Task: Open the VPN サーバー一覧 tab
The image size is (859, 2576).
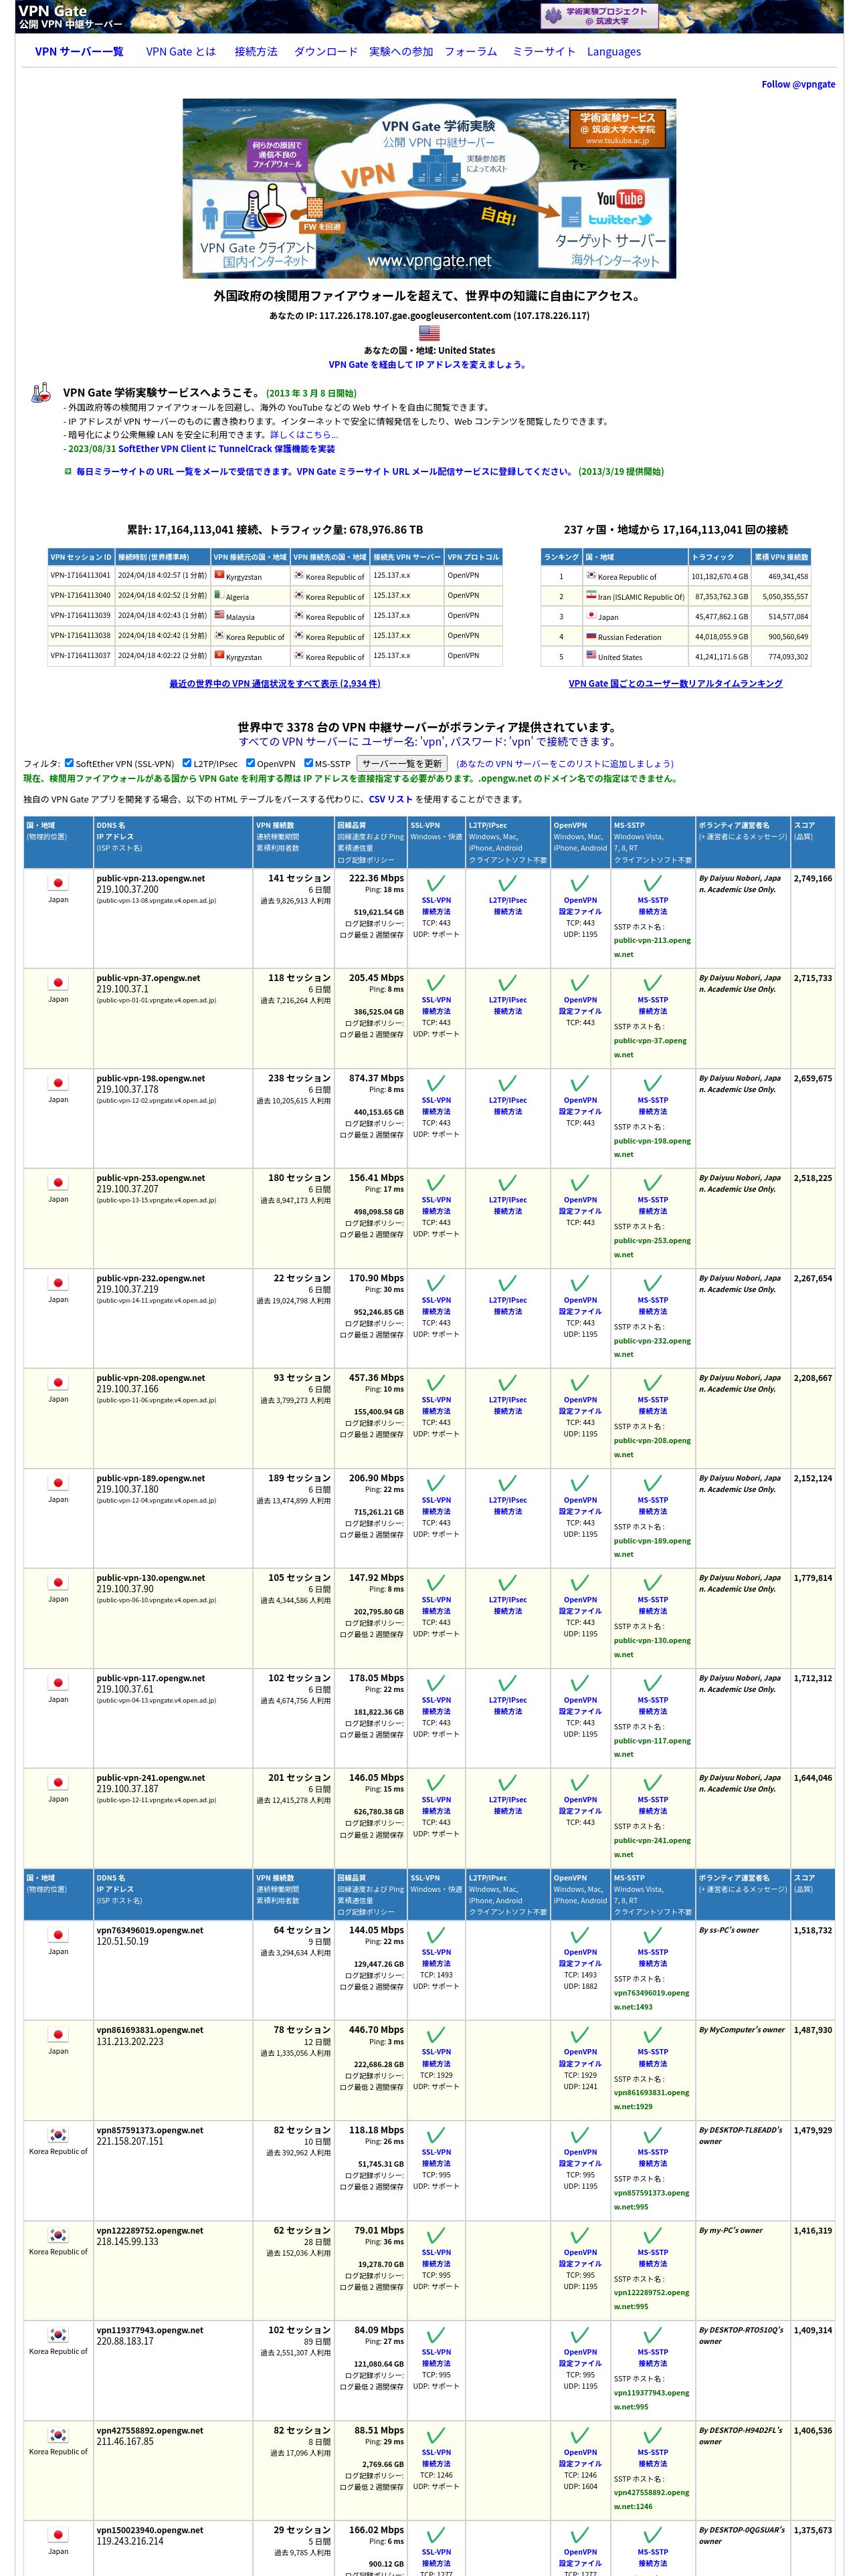Action: click(79, 51)
